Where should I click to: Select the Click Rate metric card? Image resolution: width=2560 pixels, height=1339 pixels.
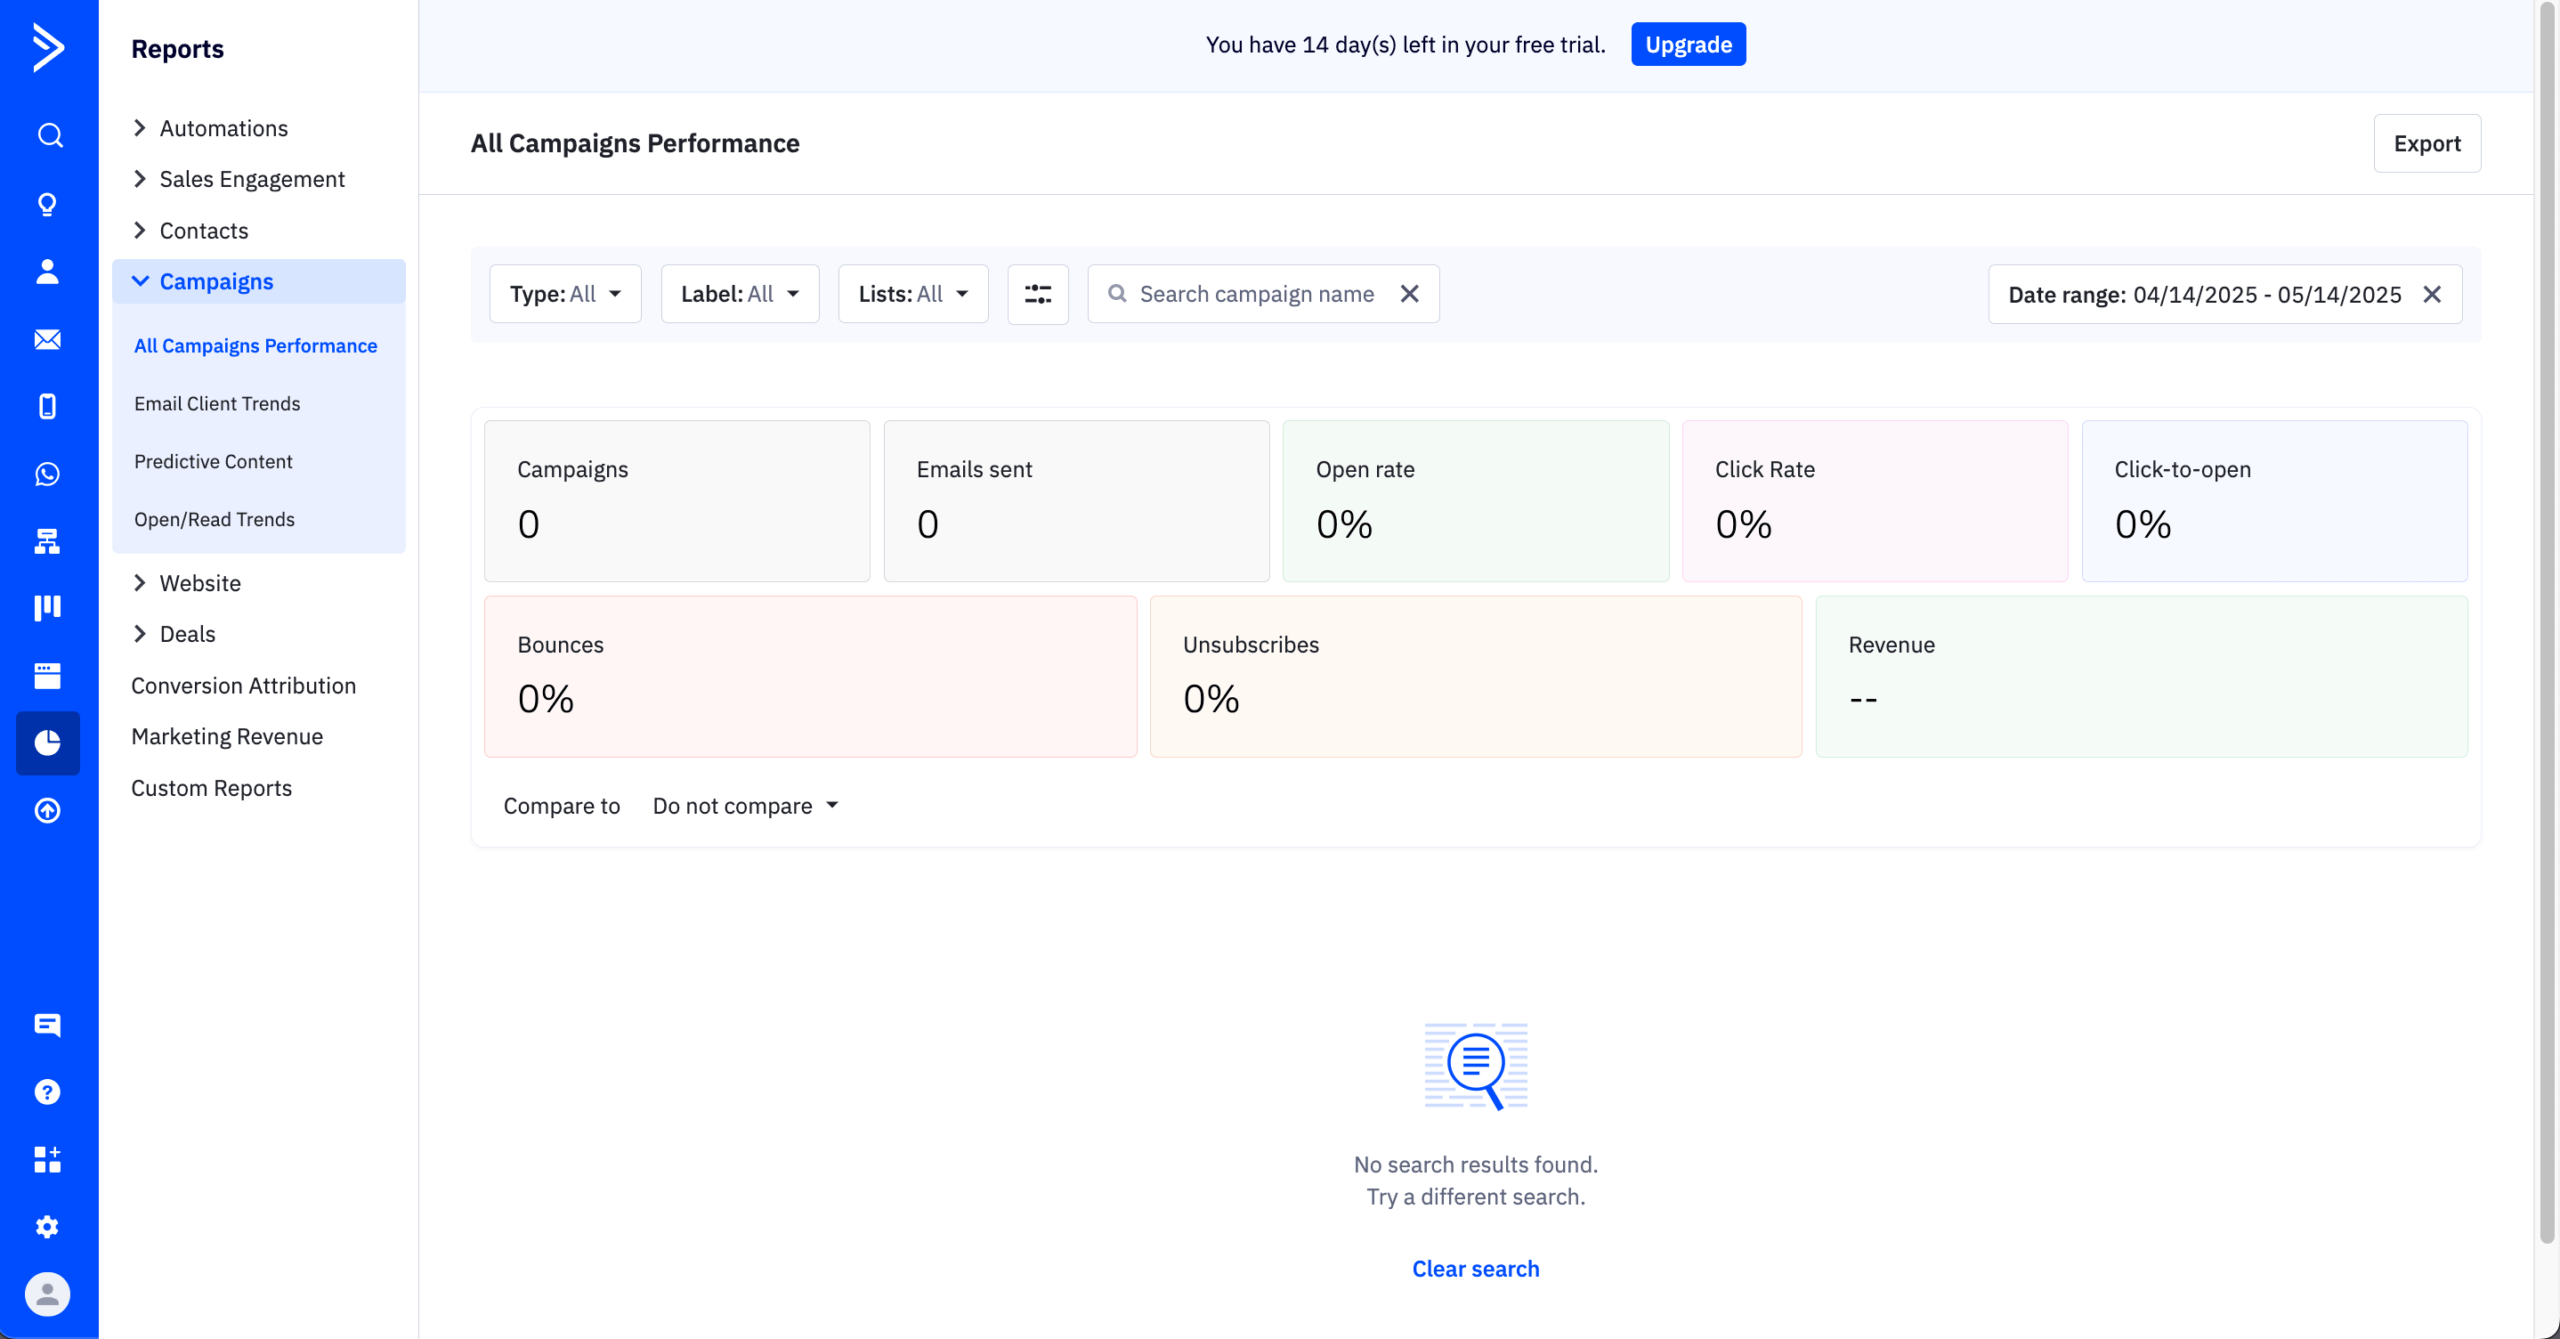click(x=1875, y=501)
